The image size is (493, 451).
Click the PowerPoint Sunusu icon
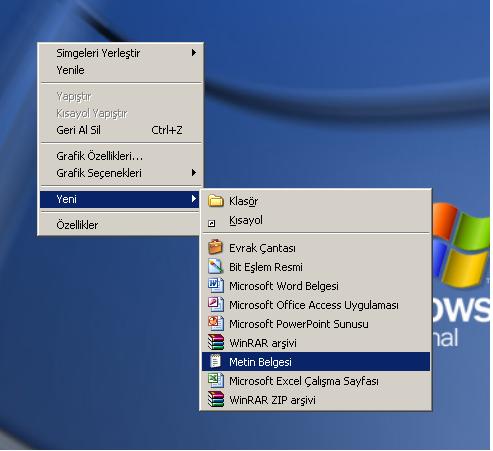tap(215, 323)
